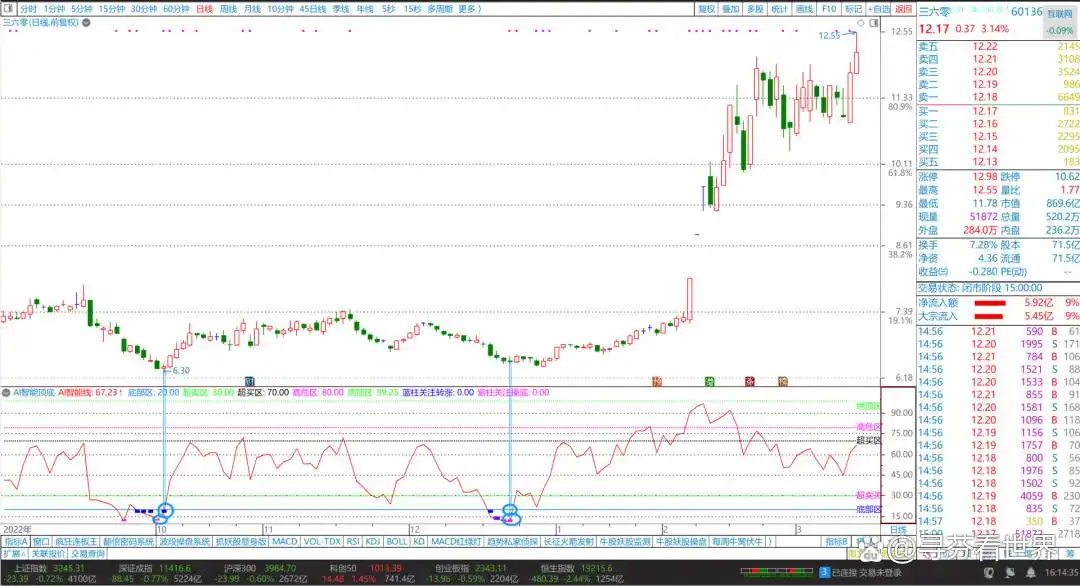Viewport: 1080px width, 586px height.
Task: Click the blue connection status icon
Action: 824,573
